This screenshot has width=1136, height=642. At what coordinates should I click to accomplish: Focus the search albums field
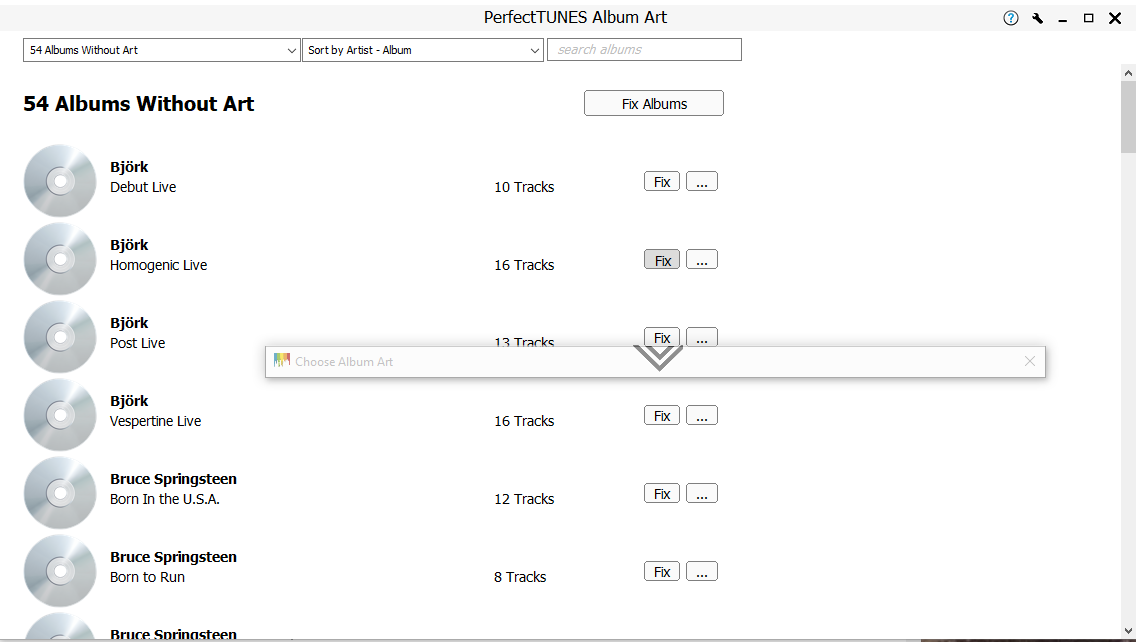[x=644, y=50]
